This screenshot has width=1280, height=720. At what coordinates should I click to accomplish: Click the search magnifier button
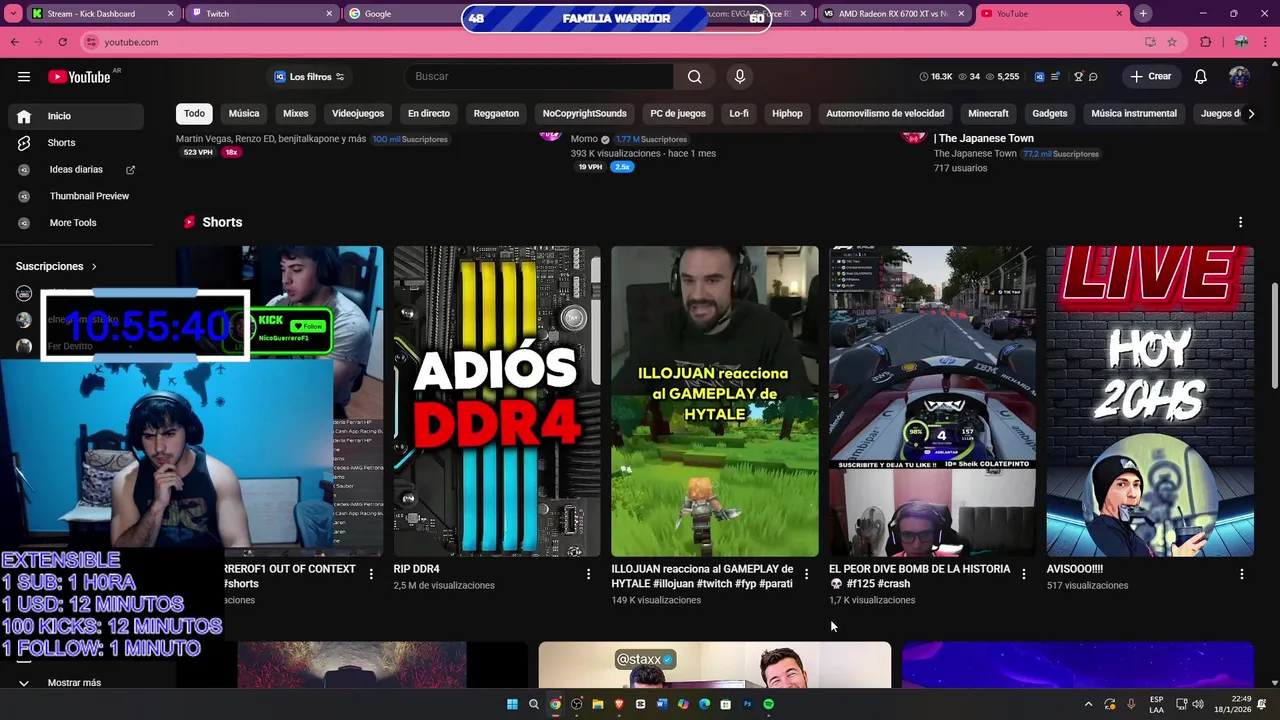point(694,77)
